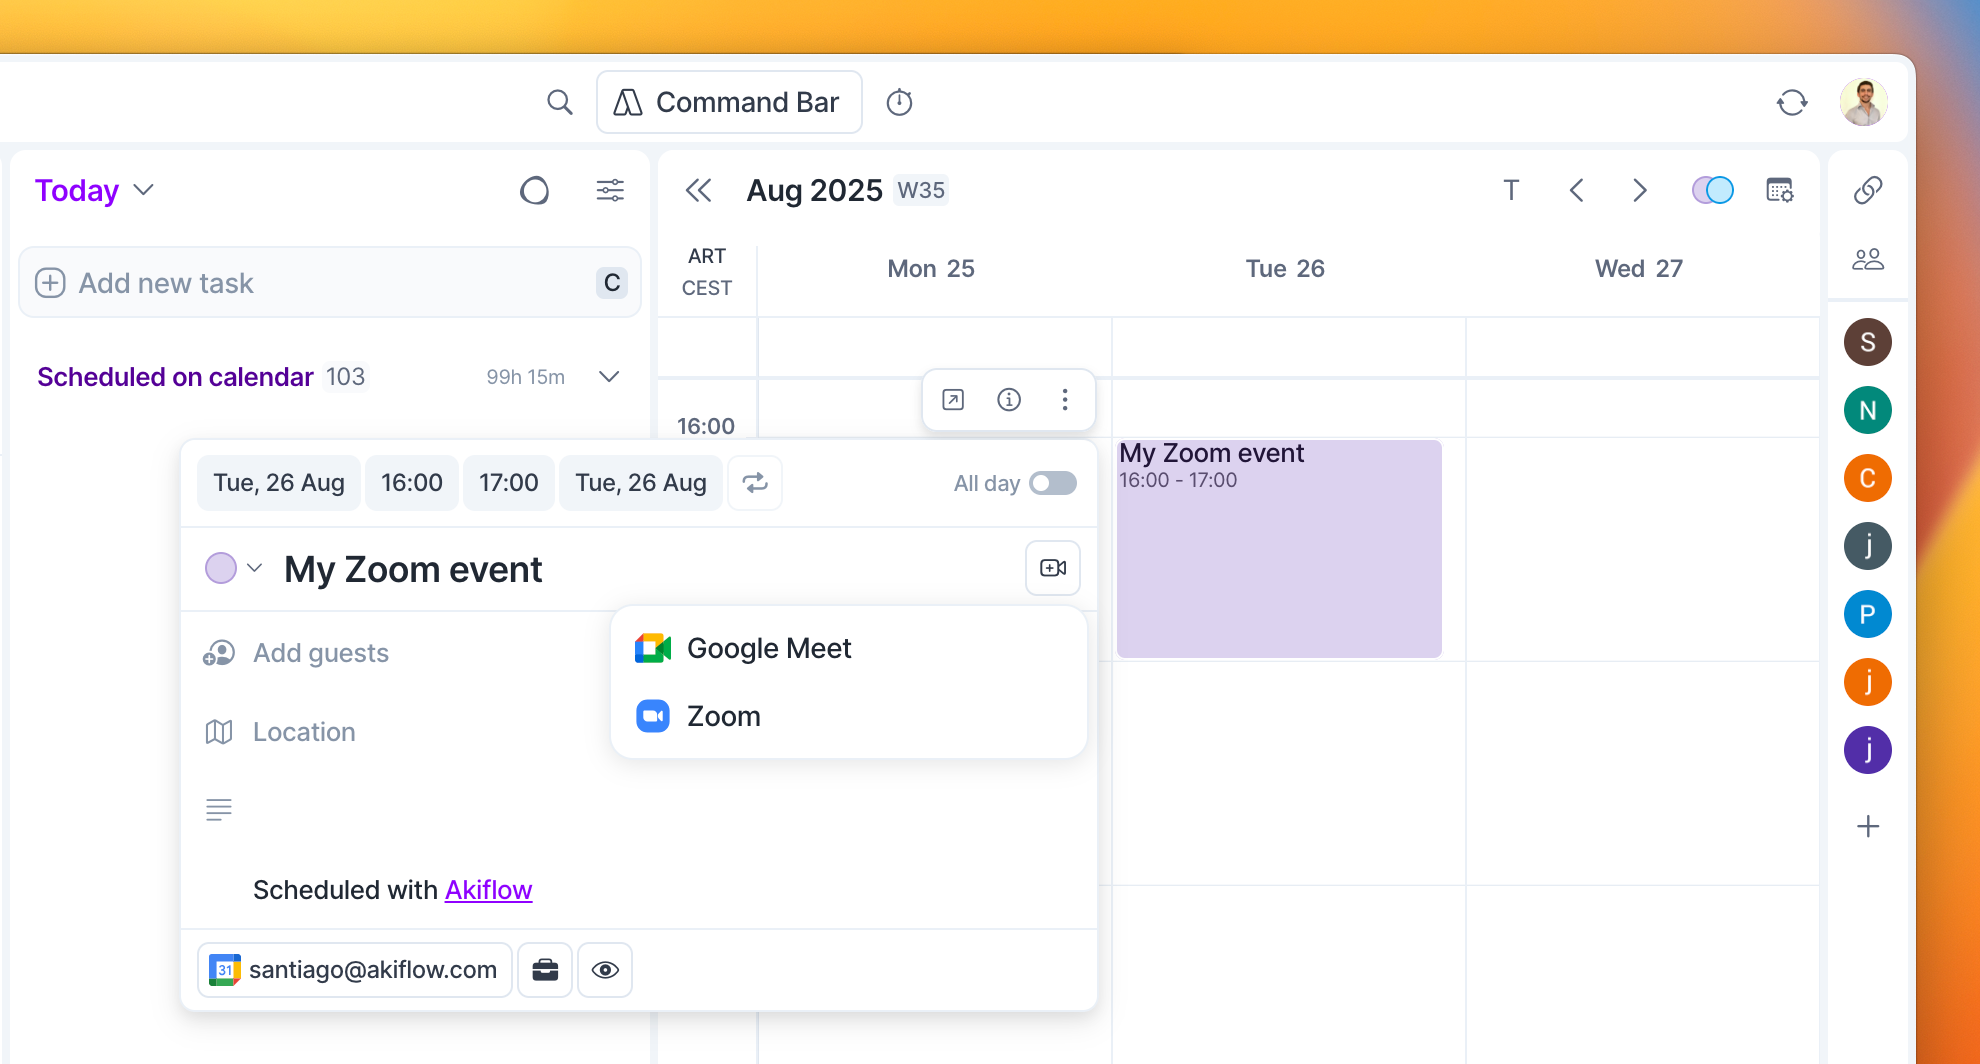Click the ART CEST timezone label
1980x1064 pixels.
click(707, 272)
